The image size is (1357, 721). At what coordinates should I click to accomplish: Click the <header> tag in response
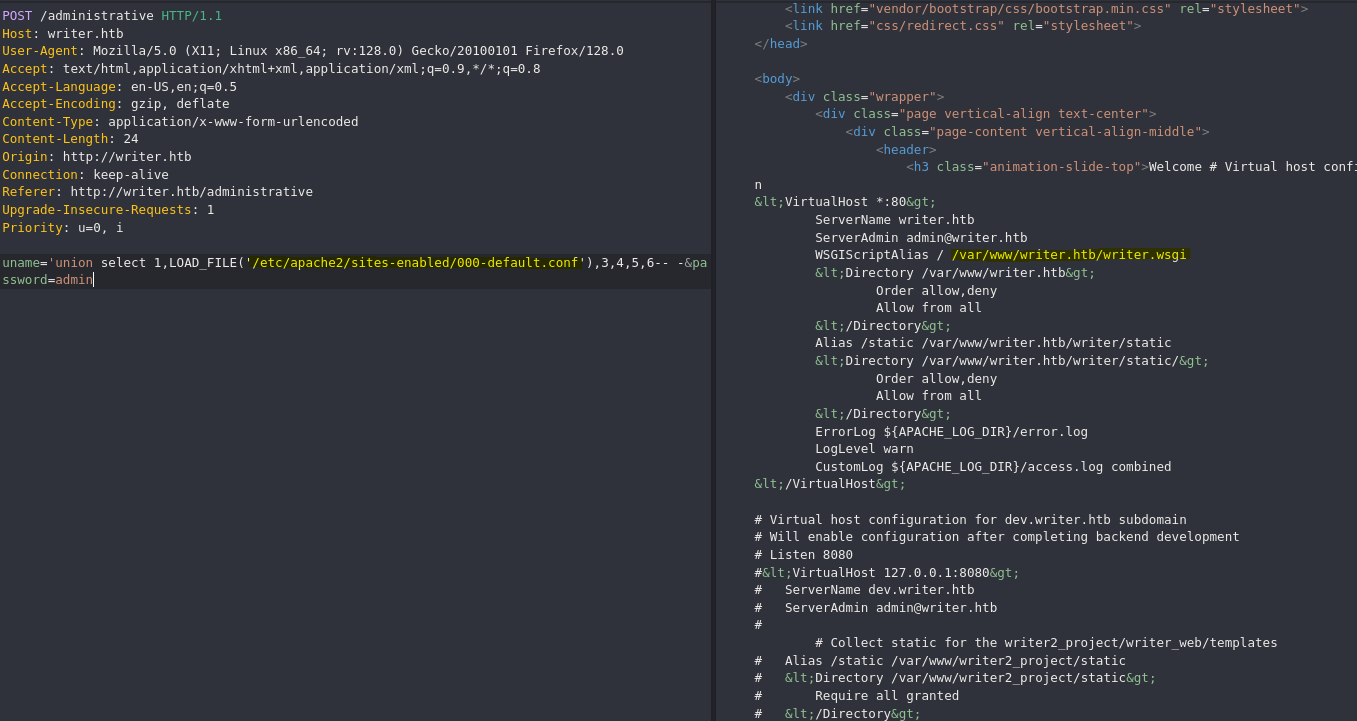[906, 150]
